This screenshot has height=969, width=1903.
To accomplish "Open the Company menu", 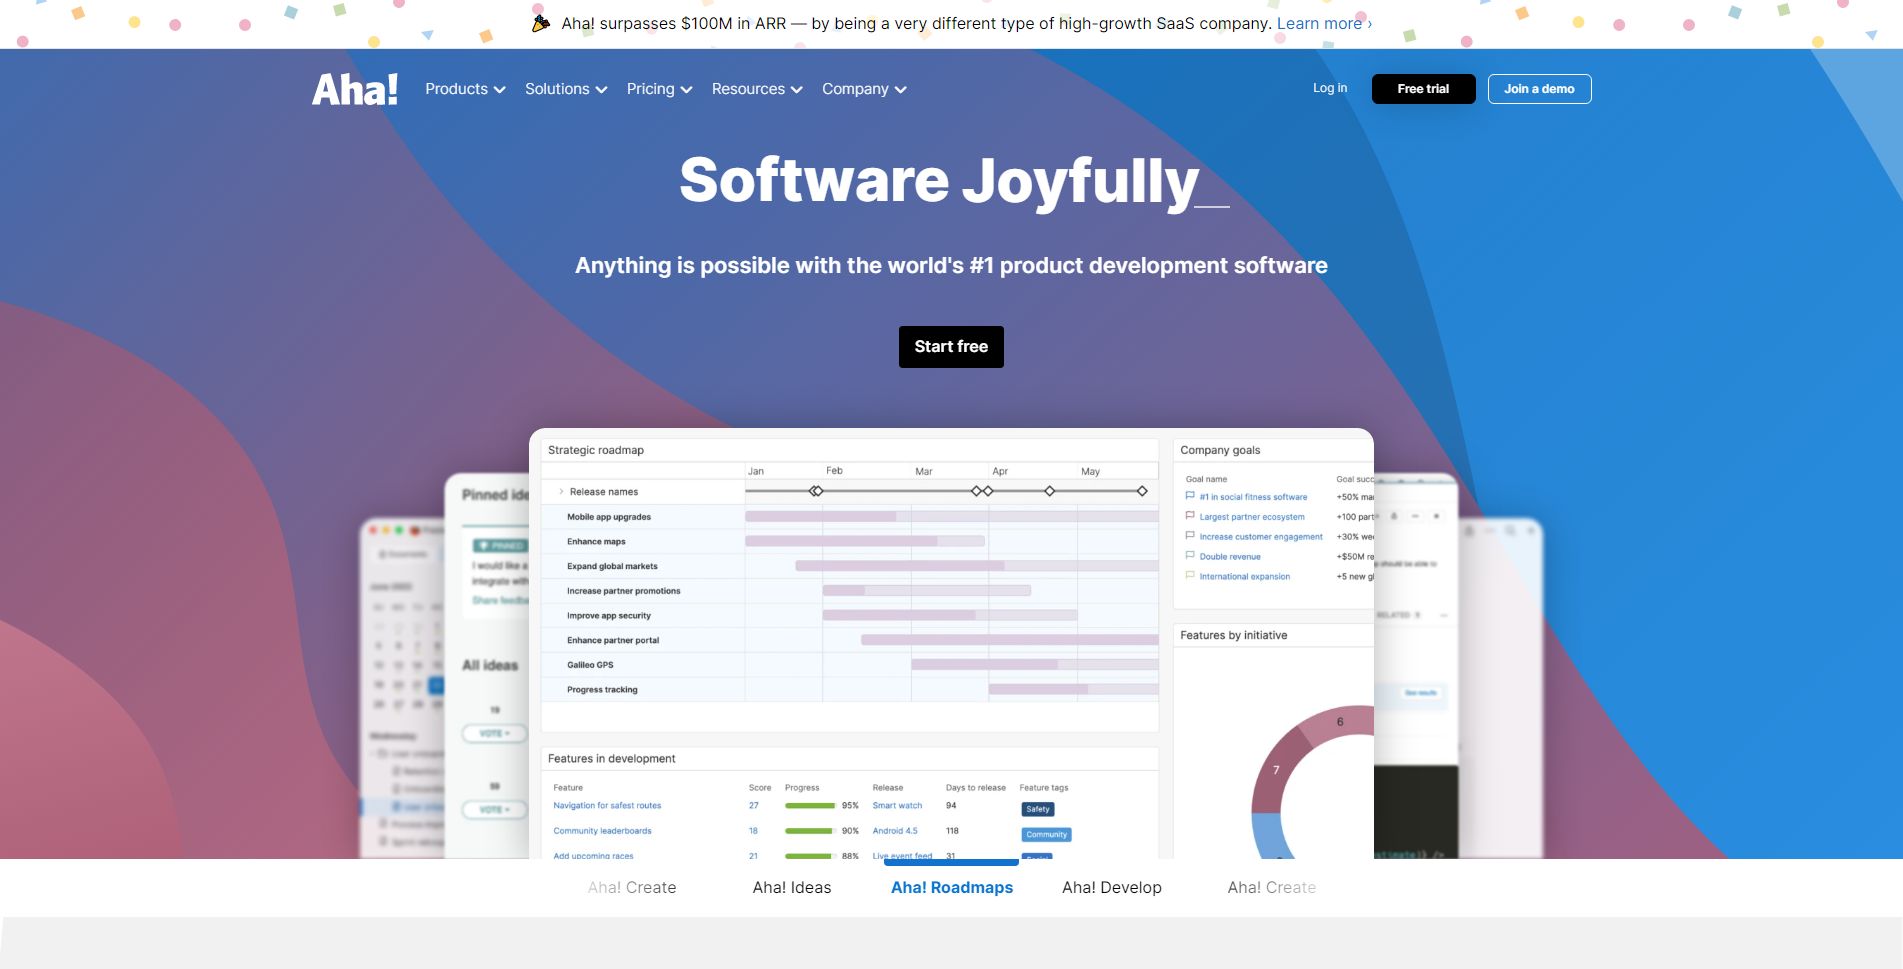I will 864,89.
